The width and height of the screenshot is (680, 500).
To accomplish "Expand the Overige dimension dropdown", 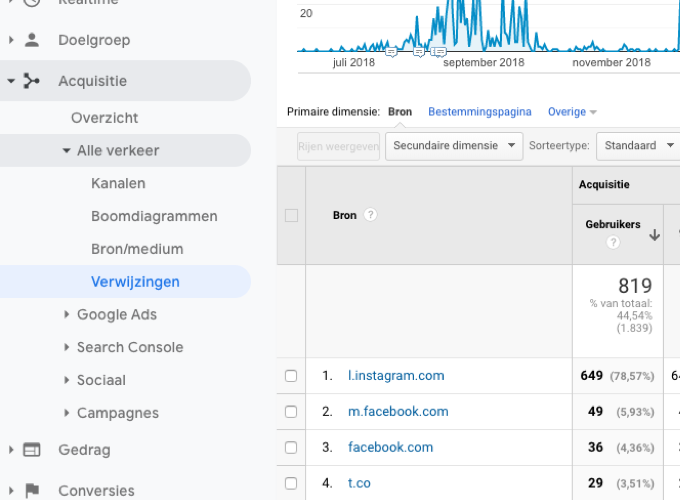I will pyautogui.click(x=572, y=112).
